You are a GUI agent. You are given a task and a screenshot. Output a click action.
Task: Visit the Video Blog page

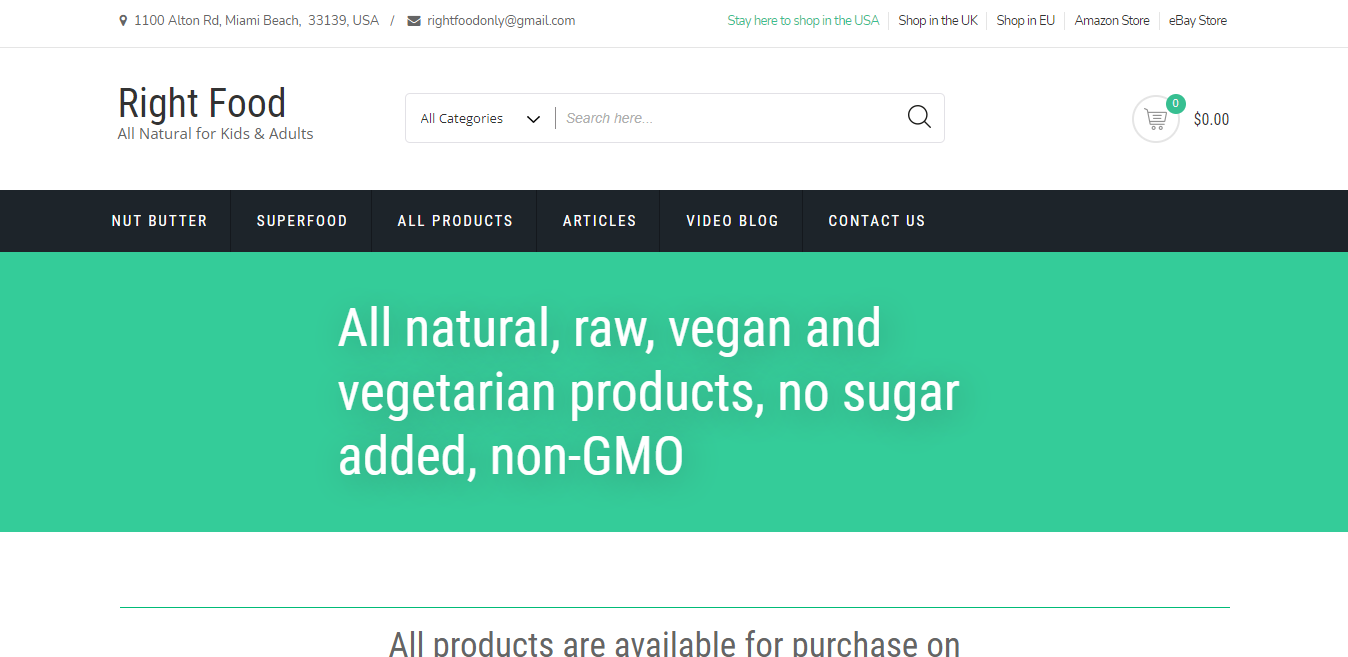click(732, 221)
